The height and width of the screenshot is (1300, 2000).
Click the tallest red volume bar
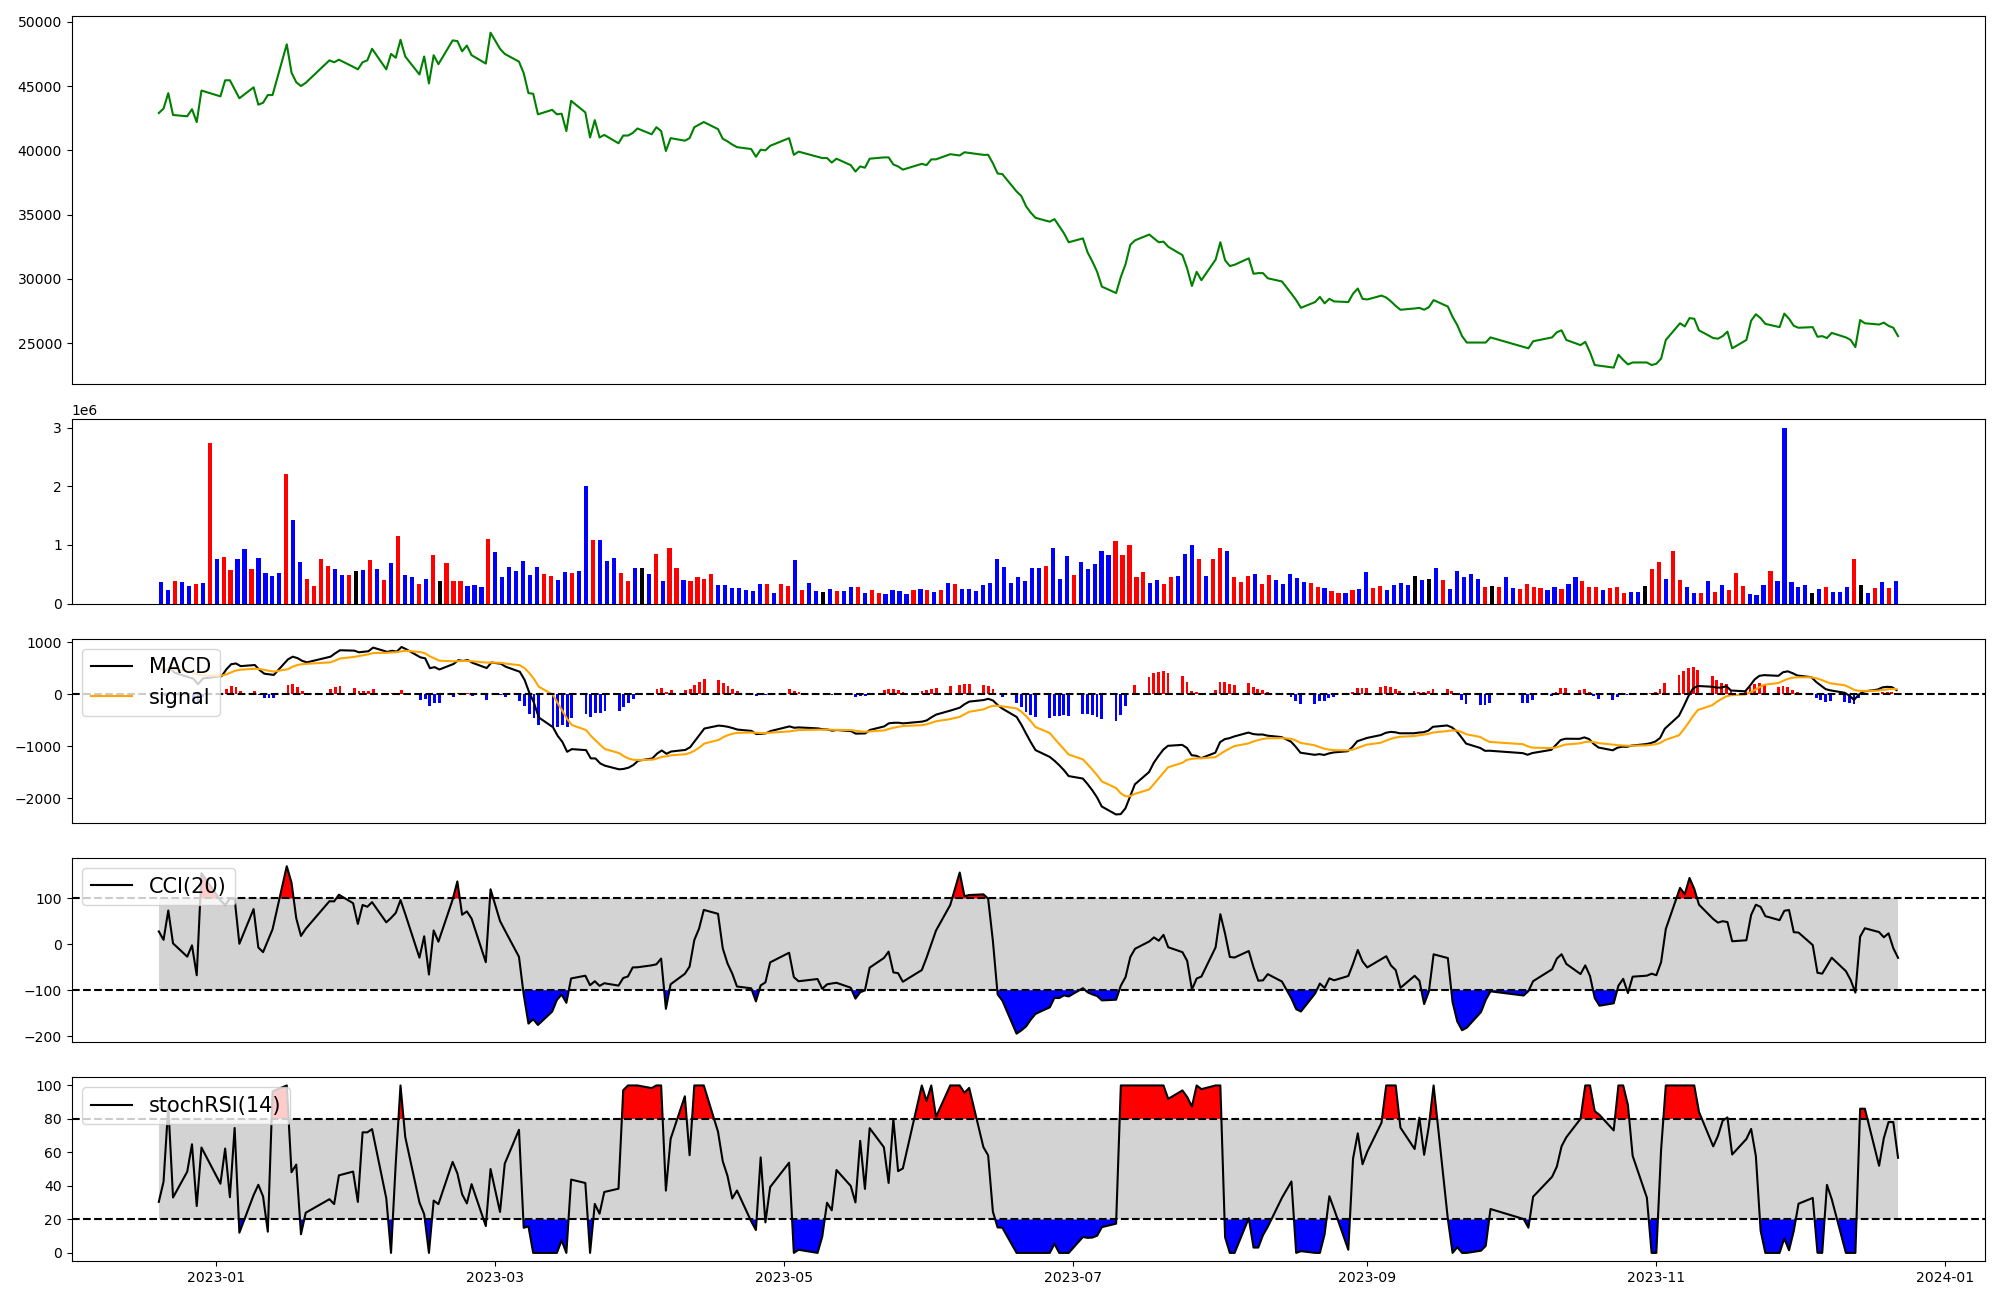(210, 523)
